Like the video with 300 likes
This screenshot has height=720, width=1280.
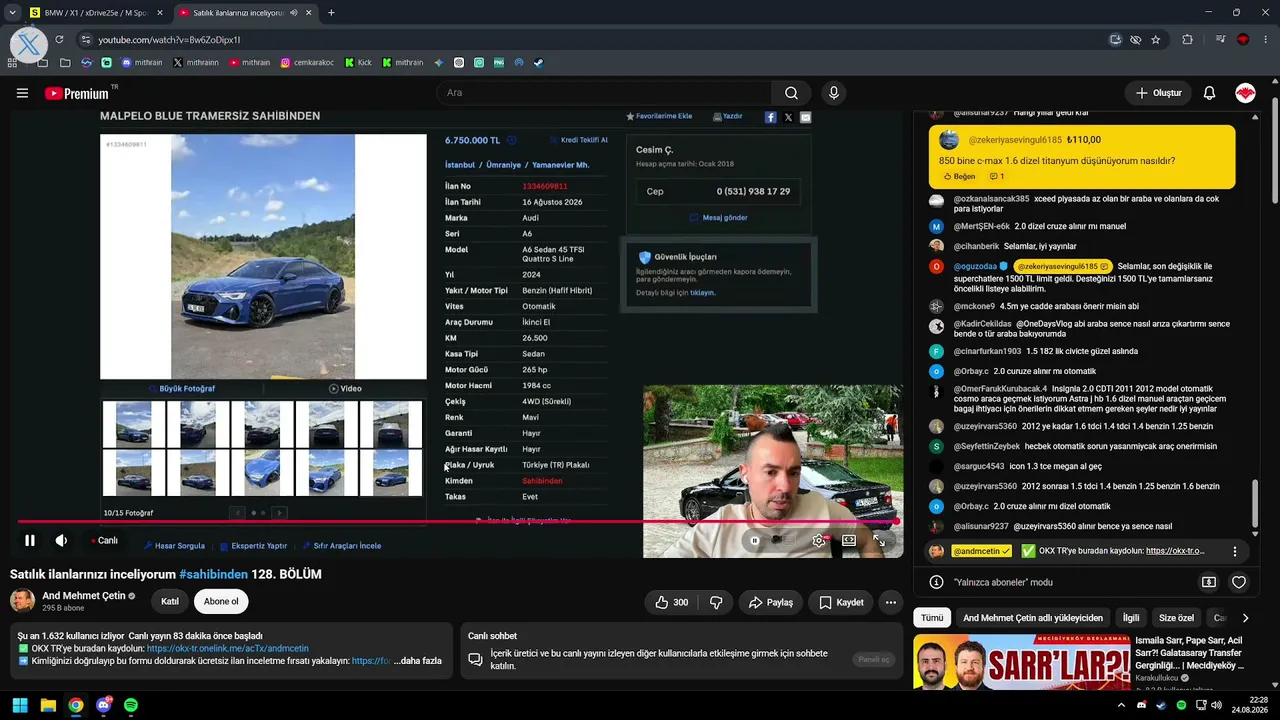(x=671, y=602)
